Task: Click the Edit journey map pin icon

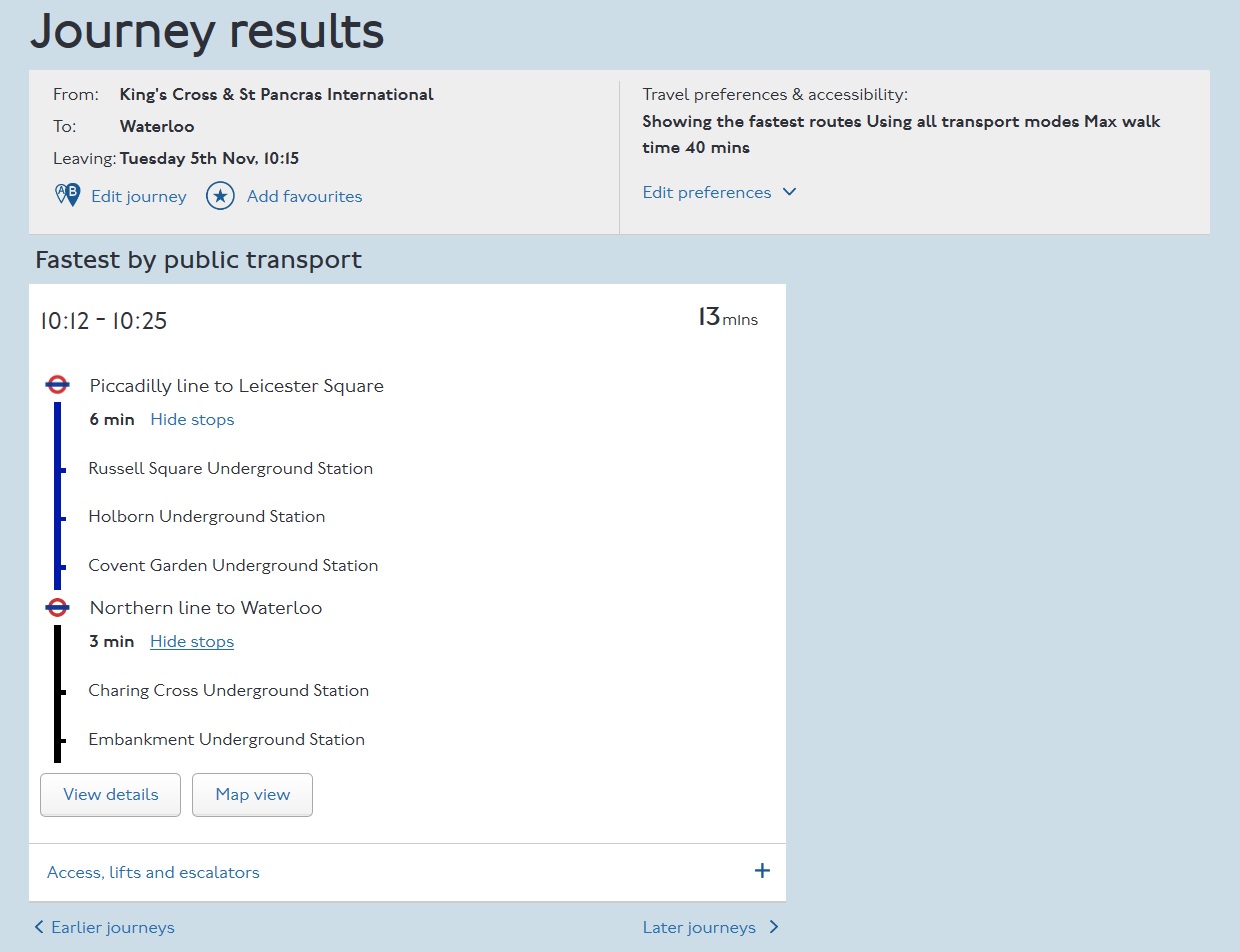Action: point(67,195)
